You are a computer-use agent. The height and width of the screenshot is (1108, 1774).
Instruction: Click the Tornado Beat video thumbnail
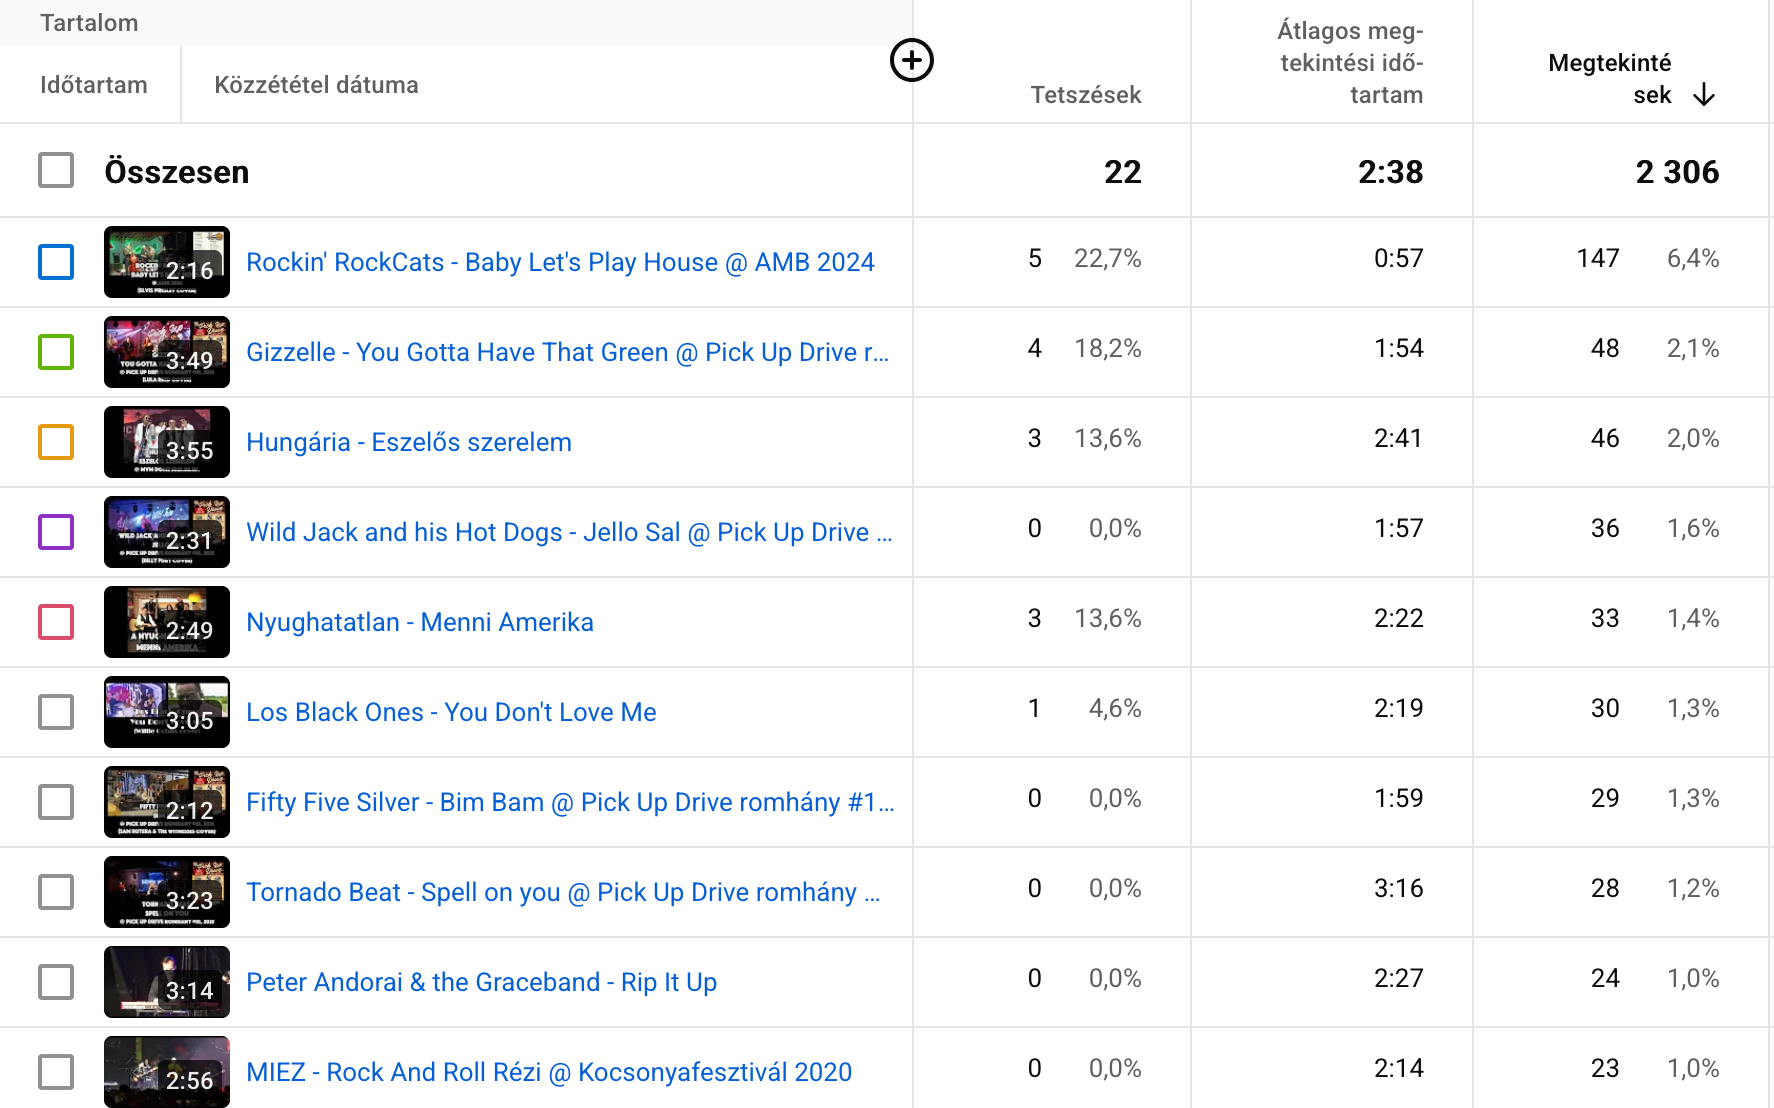[x=166, y=892]
